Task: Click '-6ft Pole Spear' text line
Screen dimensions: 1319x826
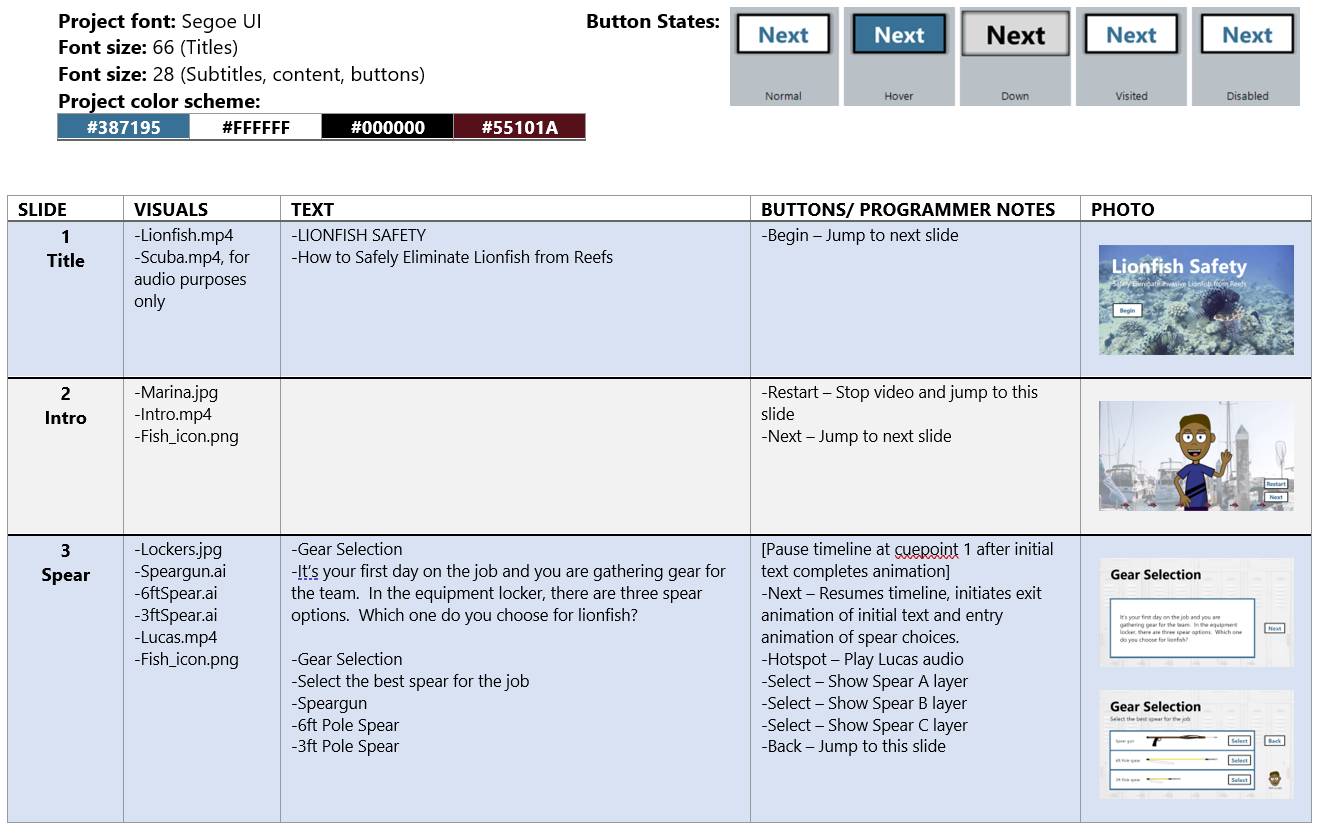Action: tap(345, 725)
